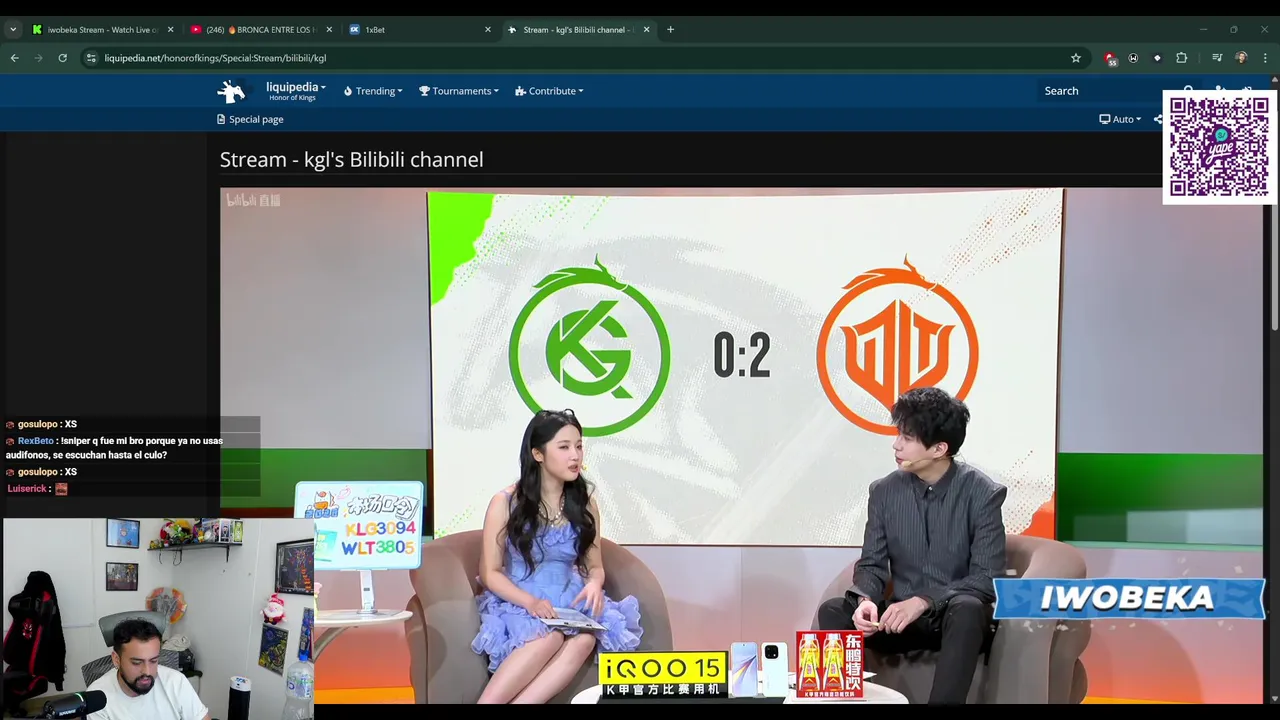
Task: Expand the Contribute menu
Action: click(549, 91)
